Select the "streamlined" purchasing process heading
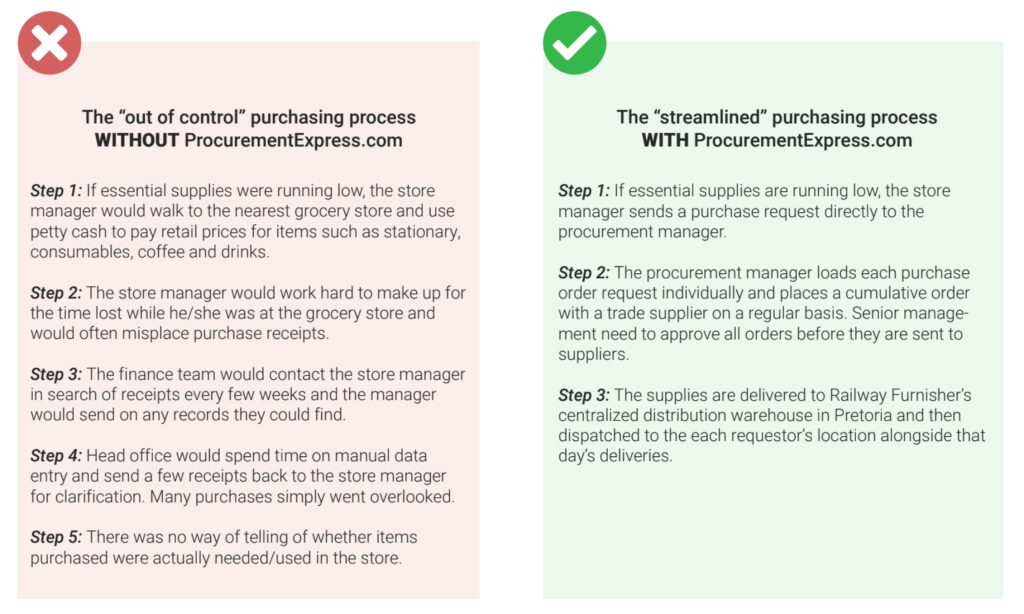 (776, 118)
